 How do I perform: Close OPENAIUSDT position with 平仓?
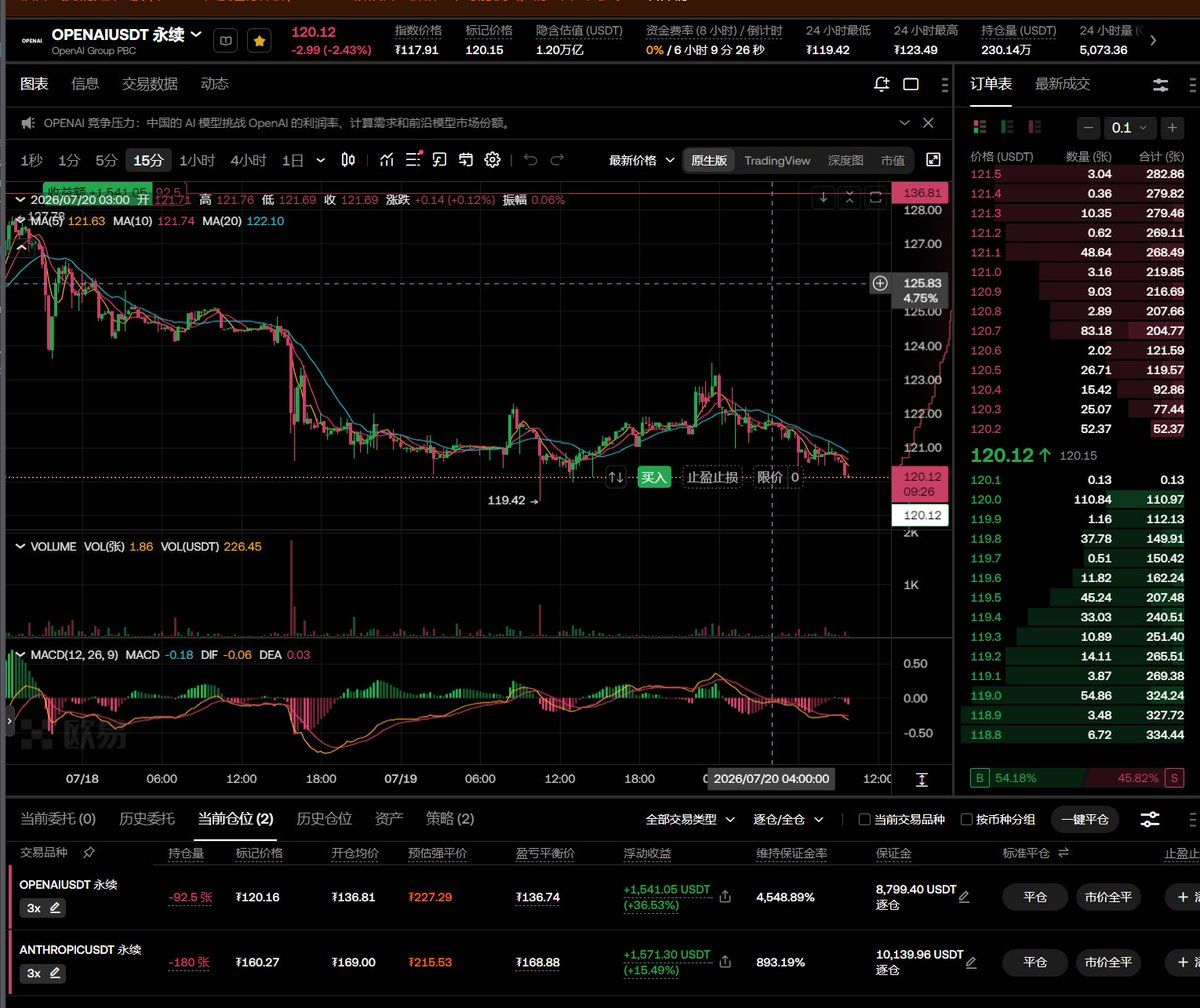tap(1035, 897)
